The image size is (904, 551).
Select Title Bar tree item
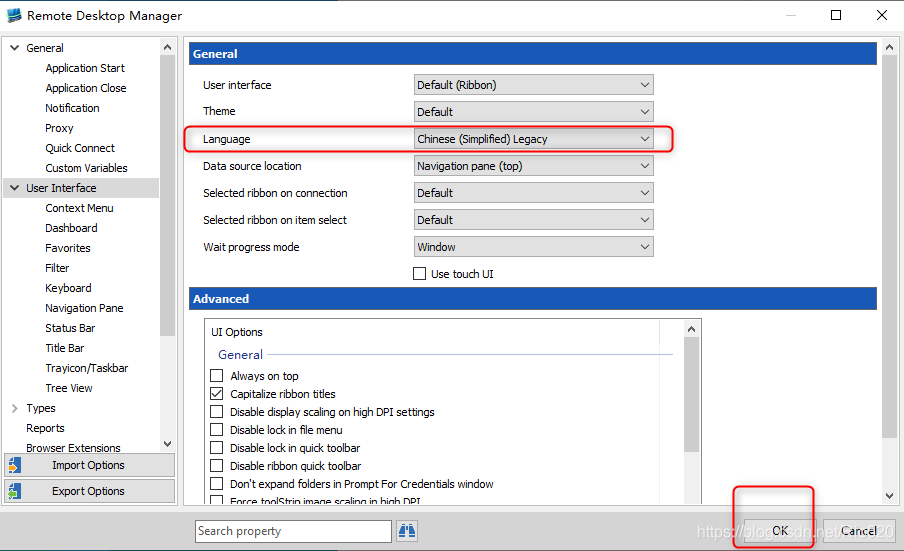(65, 348)
